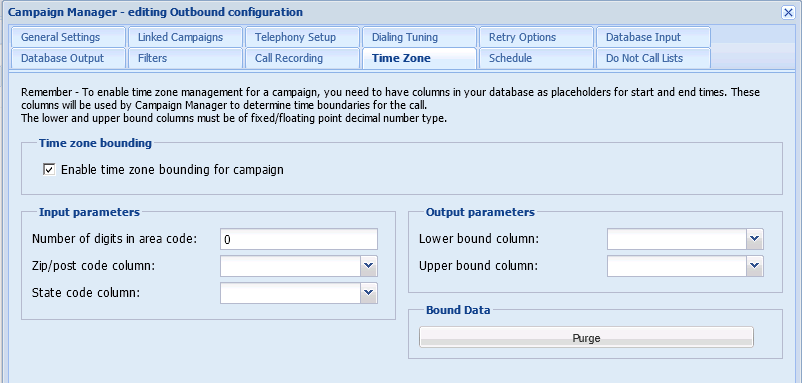Image resolution: width=802 pixels, height=383 pixels.
Task: Open the Telephony Setup tab
Action: coord(302,37)
